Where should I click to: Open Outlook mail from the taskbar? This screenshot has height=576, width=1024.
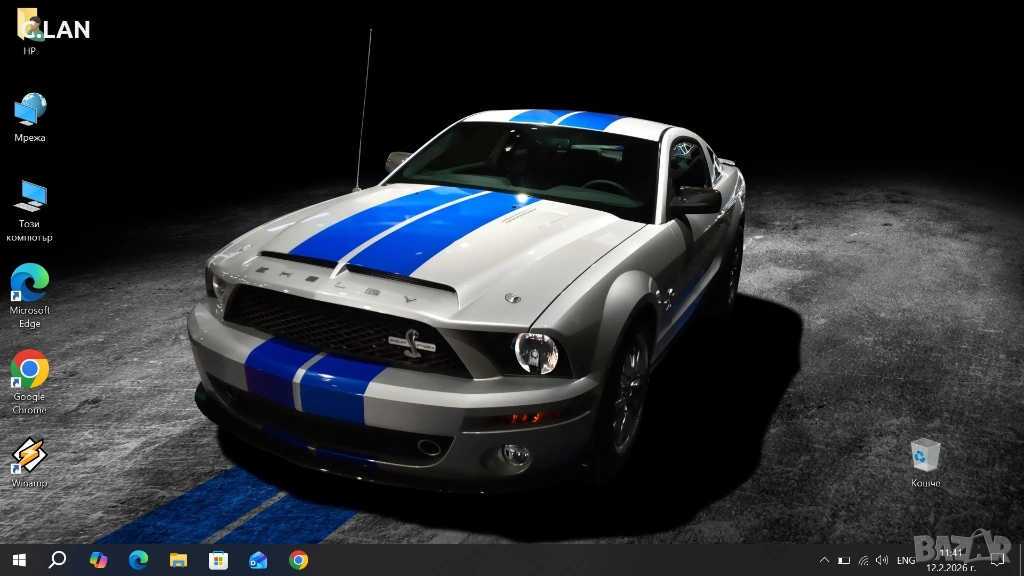tap(258, 560)
